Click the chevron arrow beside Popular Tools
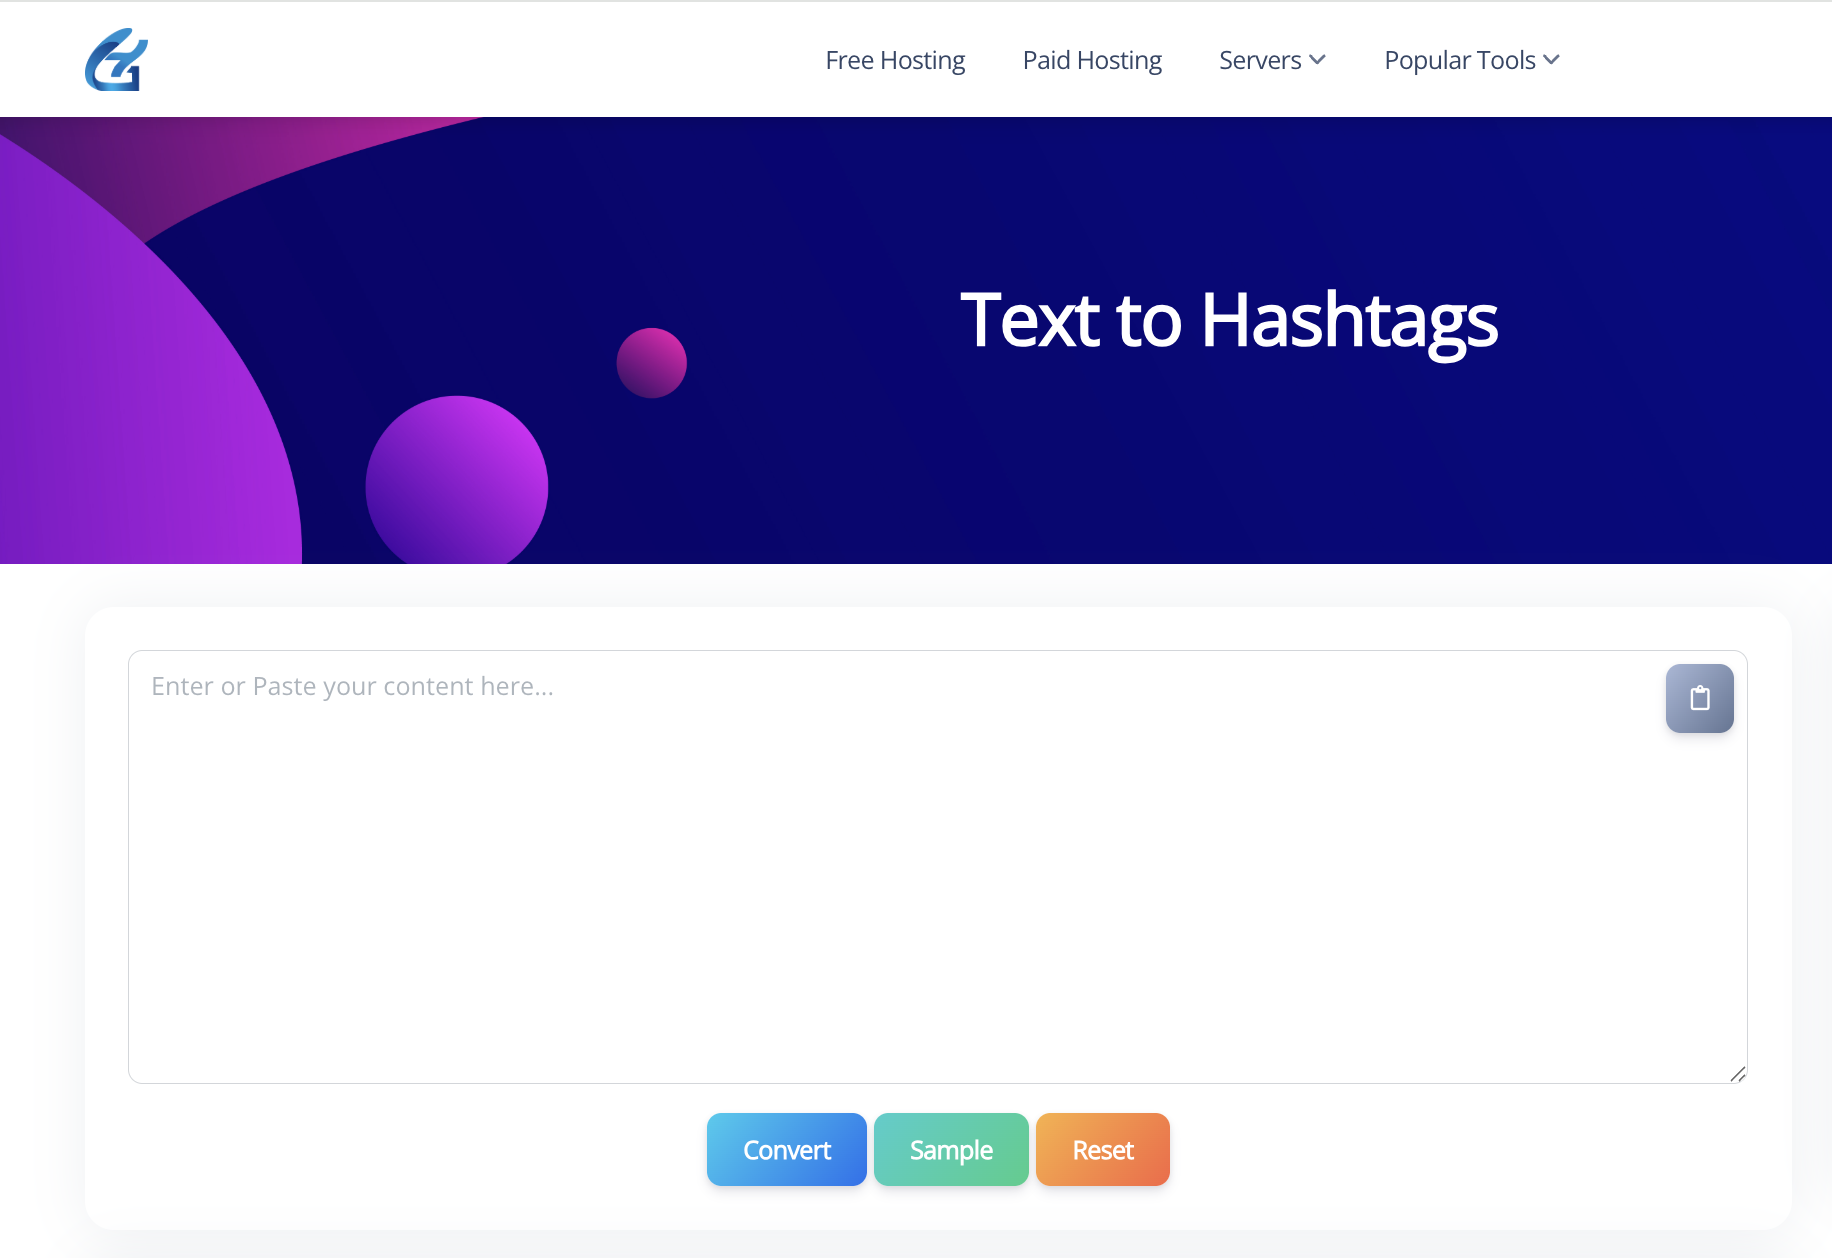The height and width of the screenshot is (1258, 1832). [x=1551, y=60]
